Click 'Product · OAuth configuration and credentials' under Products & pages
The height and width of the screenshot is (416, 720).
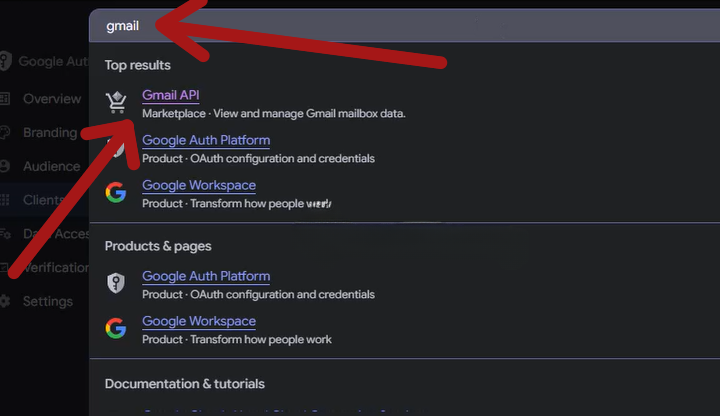pyautogui.click(x=259, y=294)
